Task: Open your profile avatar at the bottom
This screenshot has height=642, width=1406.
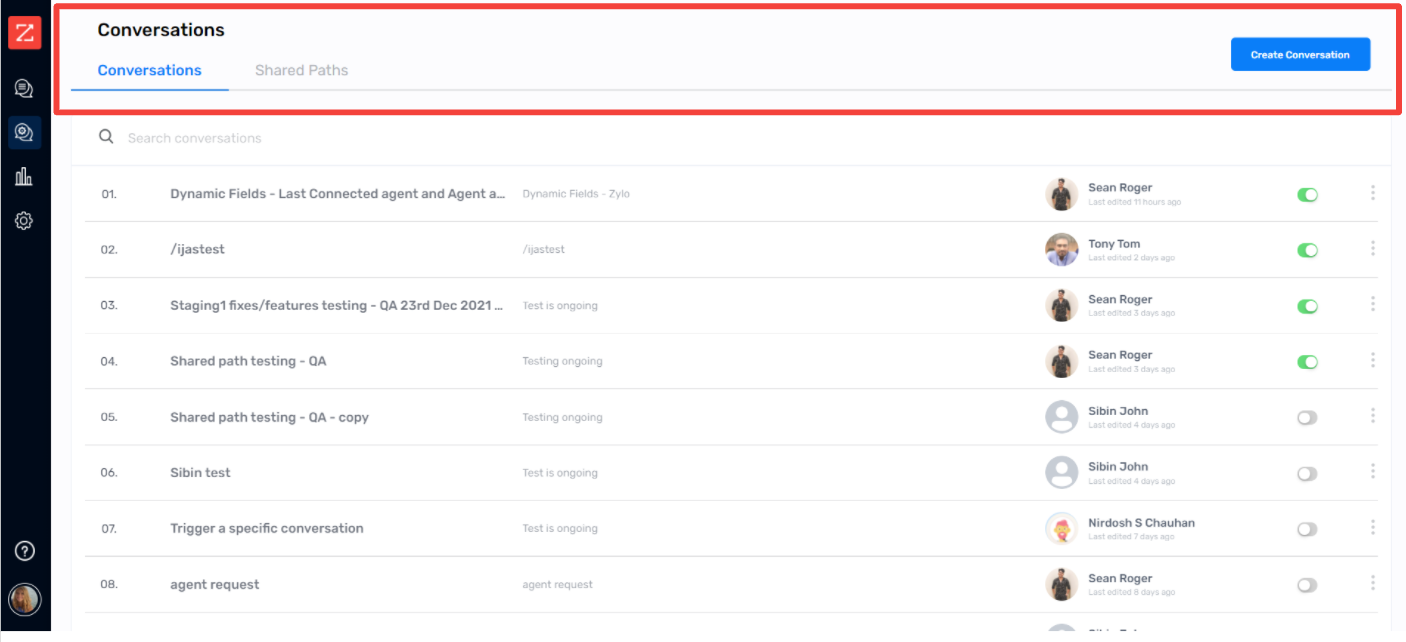Action: pyautogui.click(x=25, y=599)
